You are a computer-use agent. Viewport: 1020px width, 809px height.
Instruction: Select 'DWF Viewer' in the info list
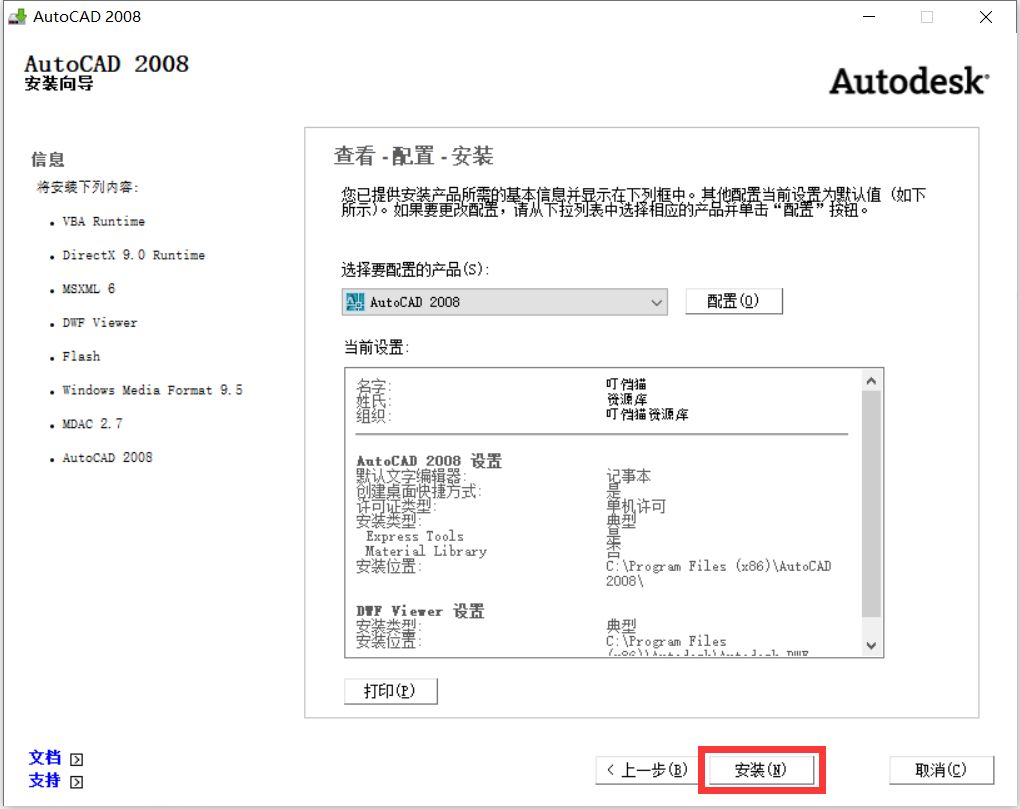(x=100, y=323)
